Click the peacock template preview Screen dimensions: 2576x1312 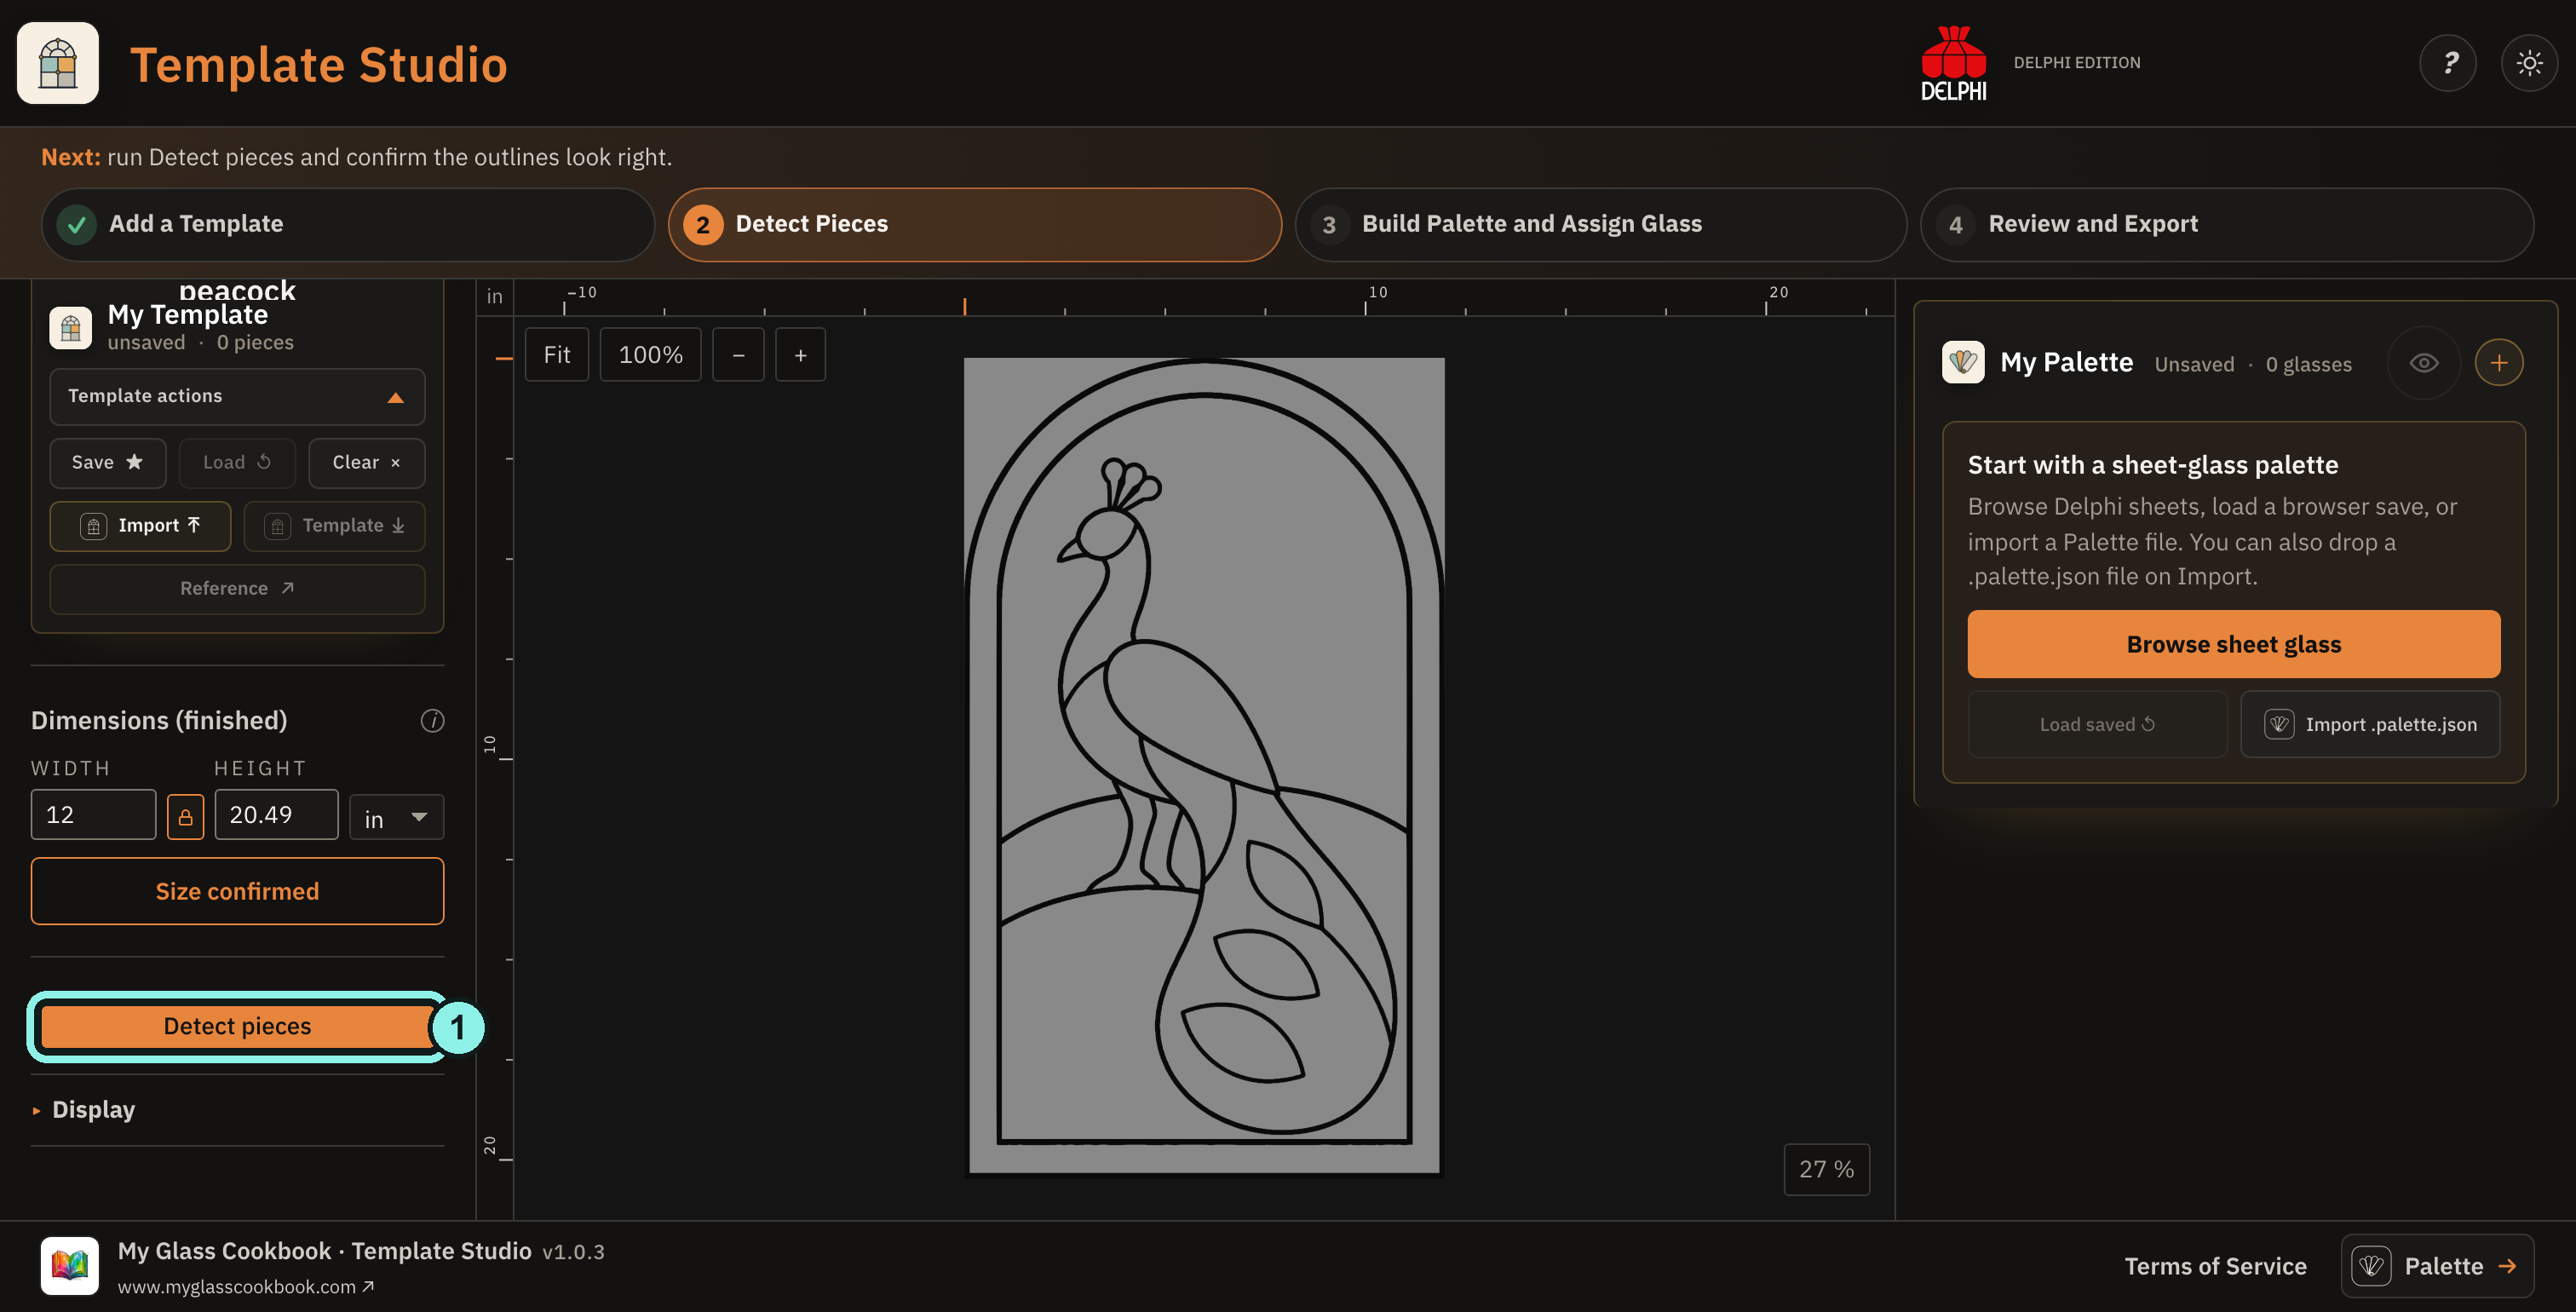pos(1203,766)
